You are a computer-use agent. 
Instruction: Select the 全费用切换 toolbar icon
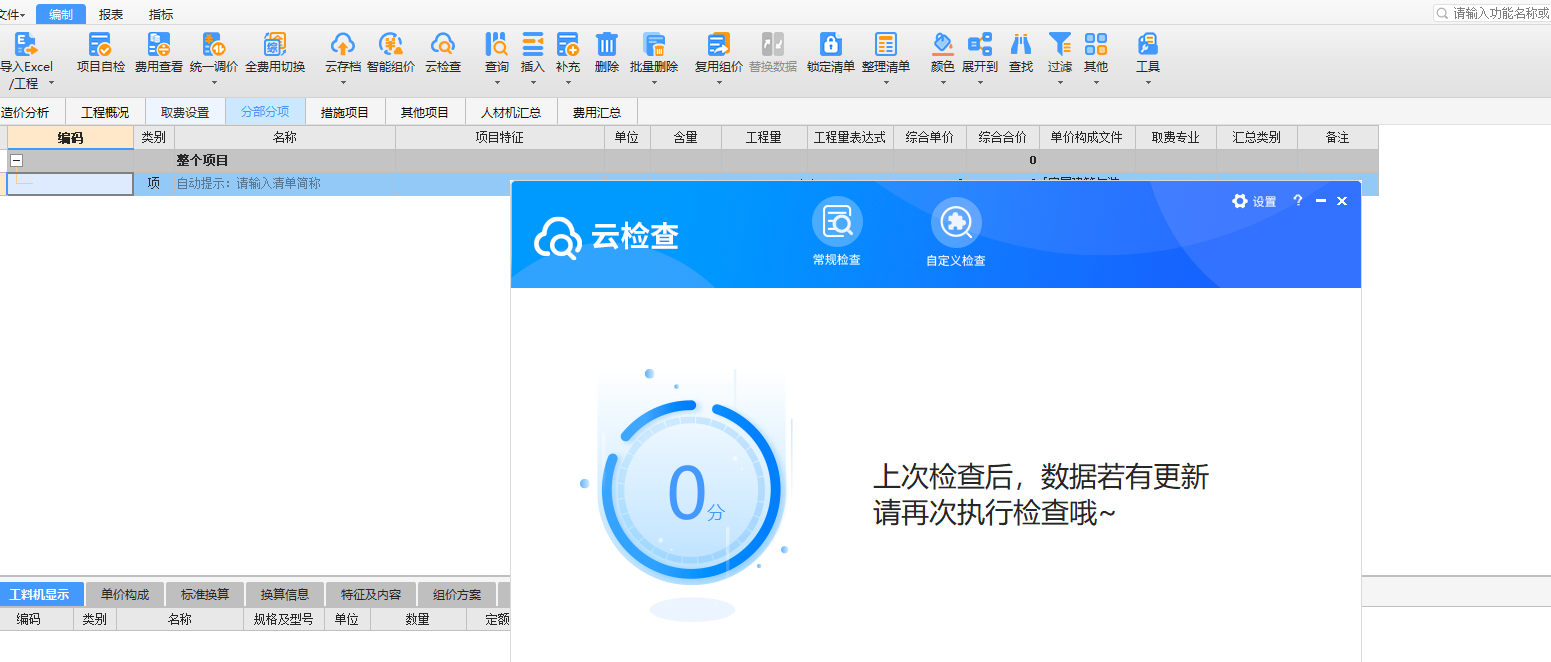tap(275, 44)
